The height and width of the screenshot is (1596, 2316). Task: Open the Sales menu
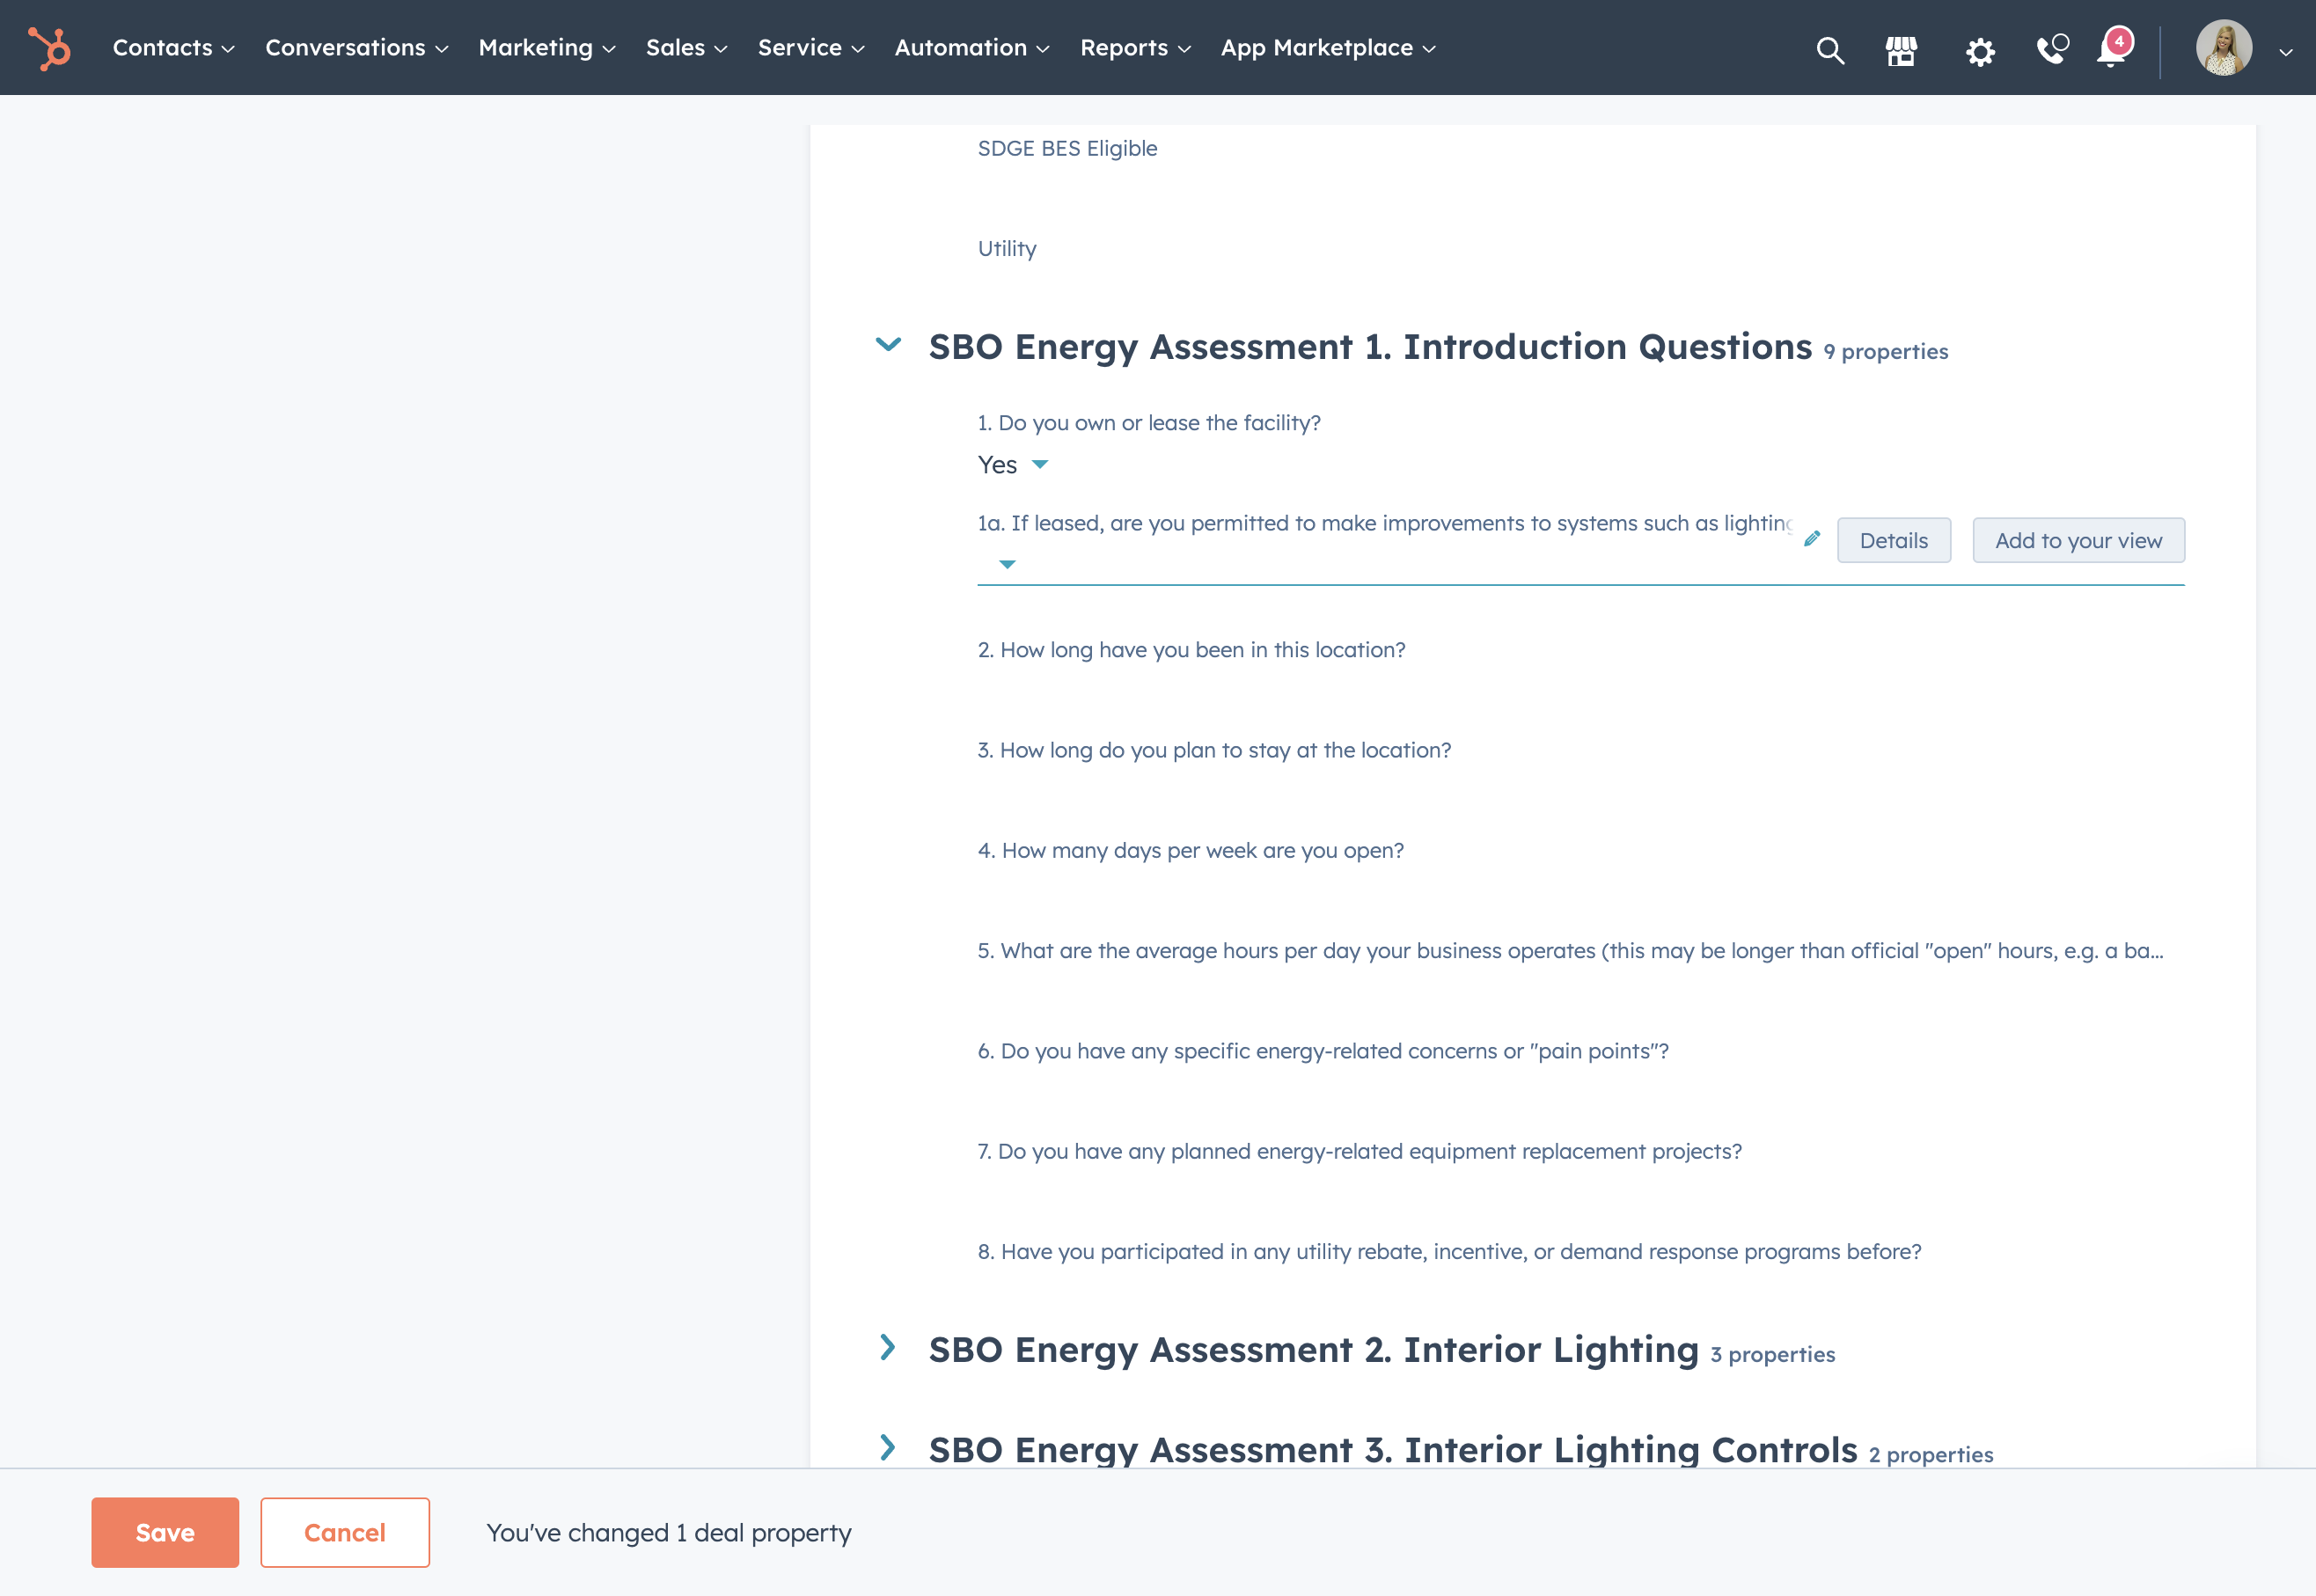click(x=686, y=48)
